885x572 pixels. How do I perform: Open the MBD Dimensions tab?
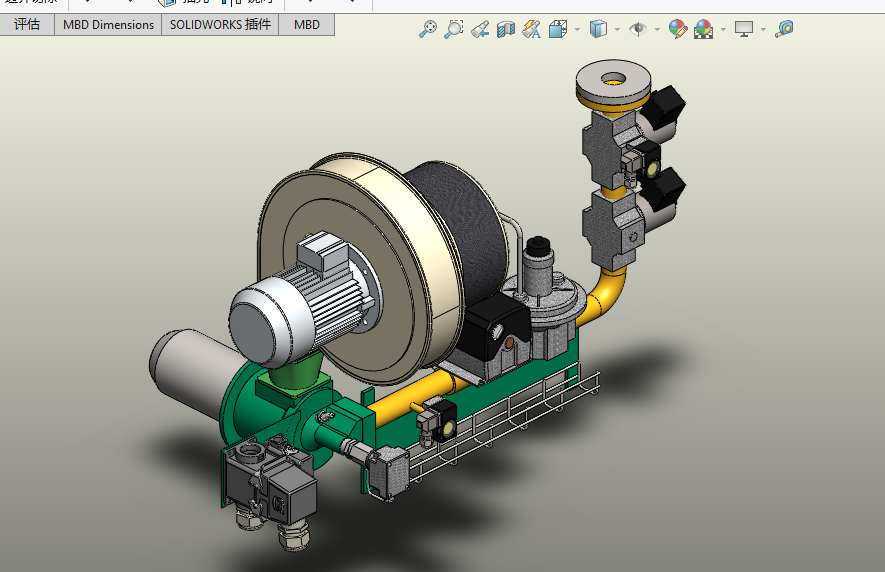pyautogui.click(x=108, y=24)
